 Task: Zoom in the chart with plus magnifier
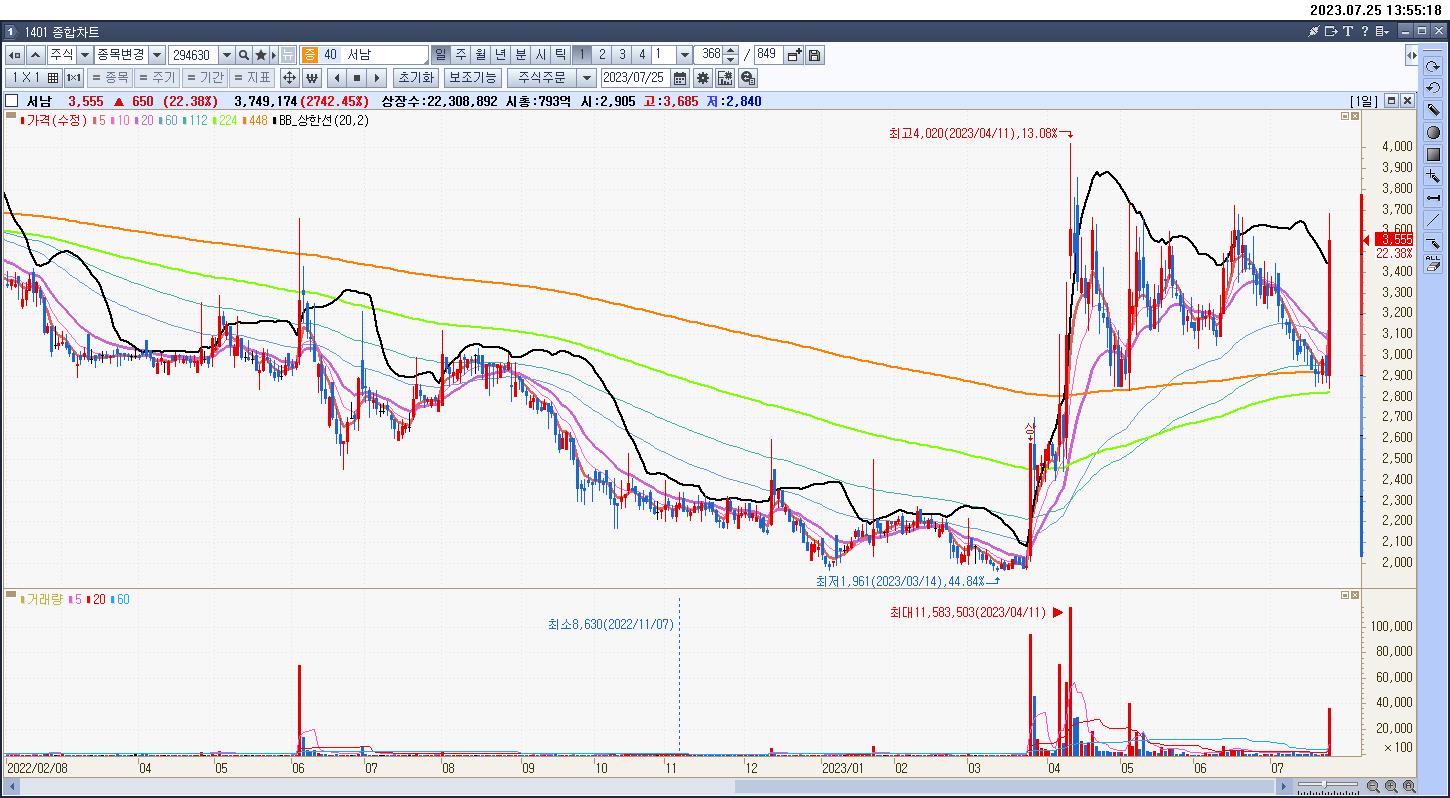tap(1391, 786)
